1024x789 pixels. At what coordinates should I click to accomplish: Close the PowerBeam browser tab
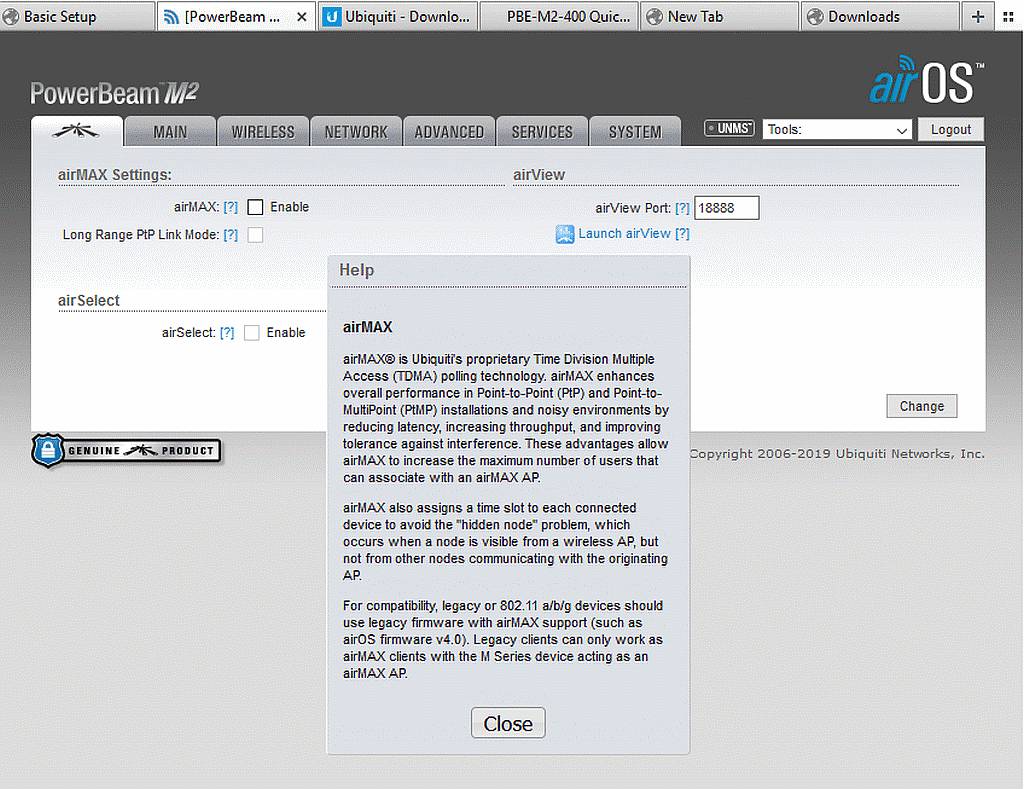click(x=302, y=17)
